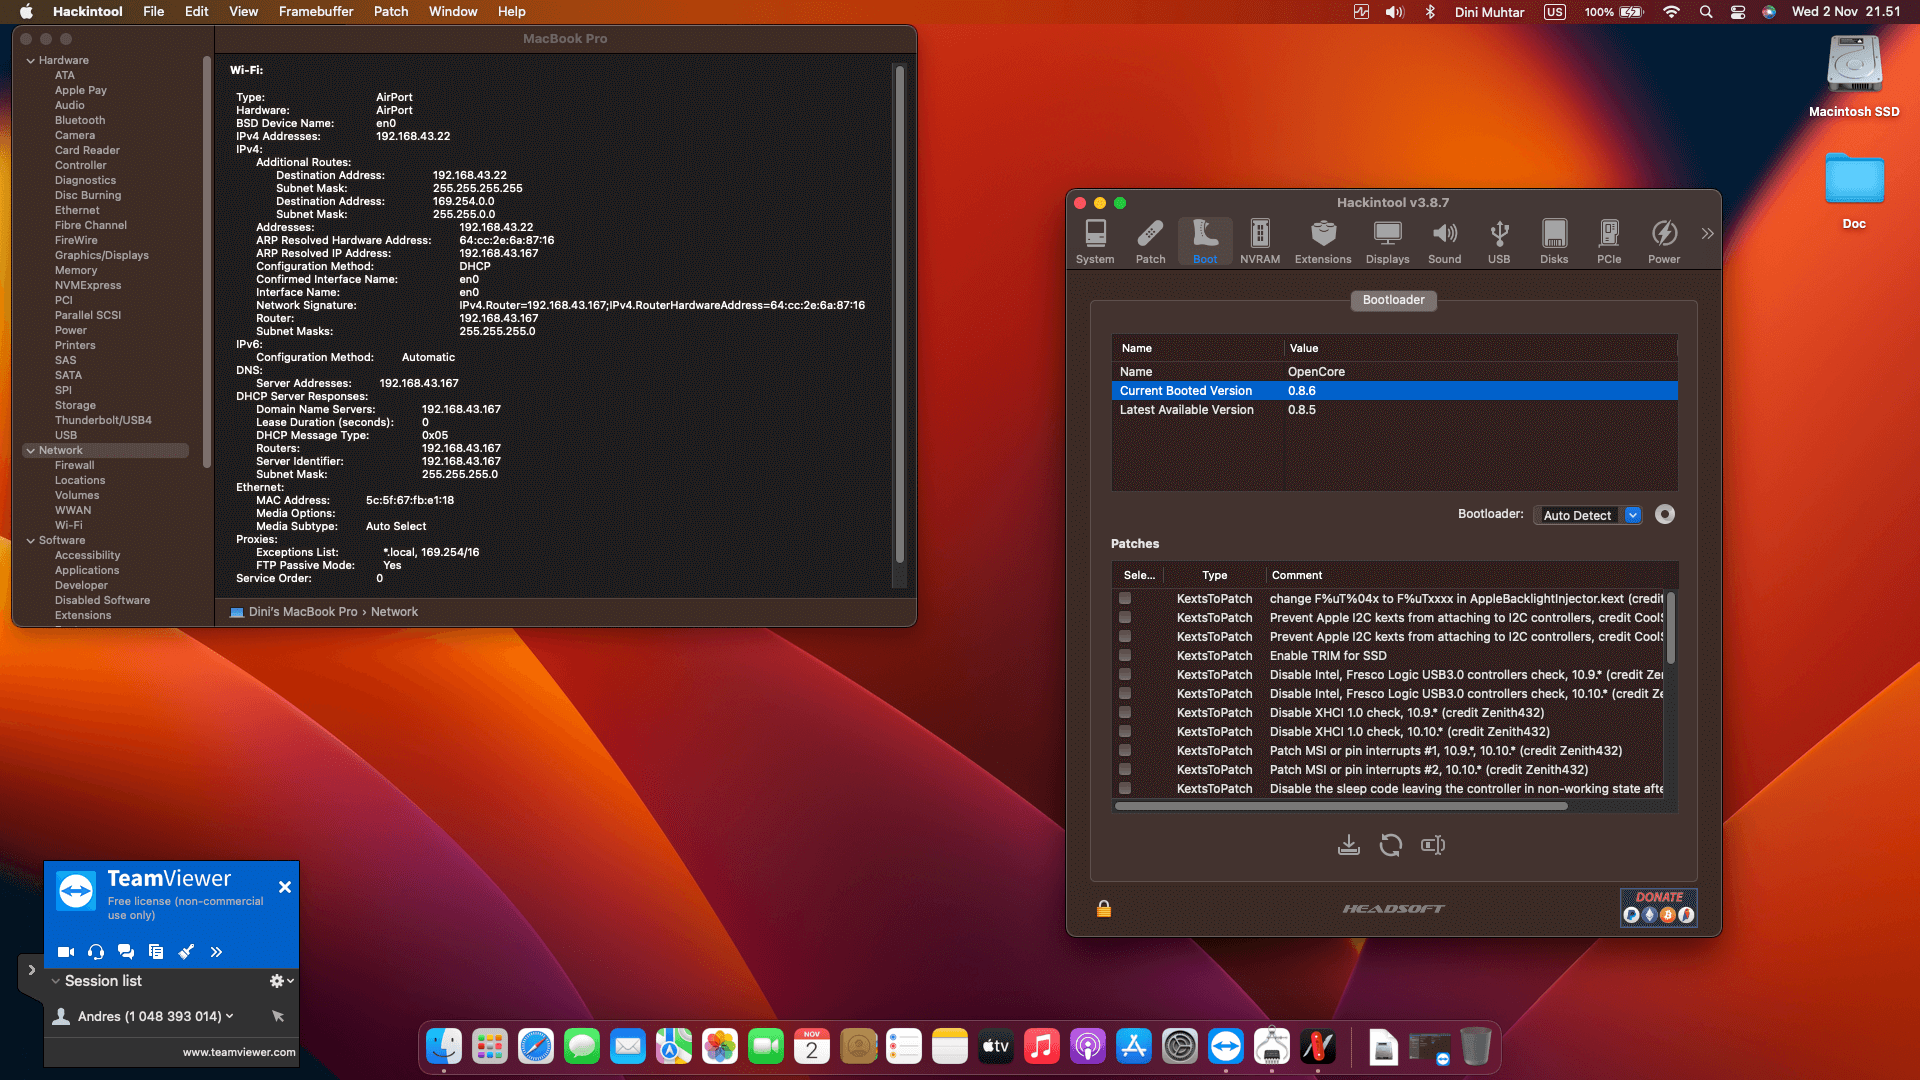Open the Framebuffer menu
Viewport: 1920px width, 1080px height.
[316, 11]
